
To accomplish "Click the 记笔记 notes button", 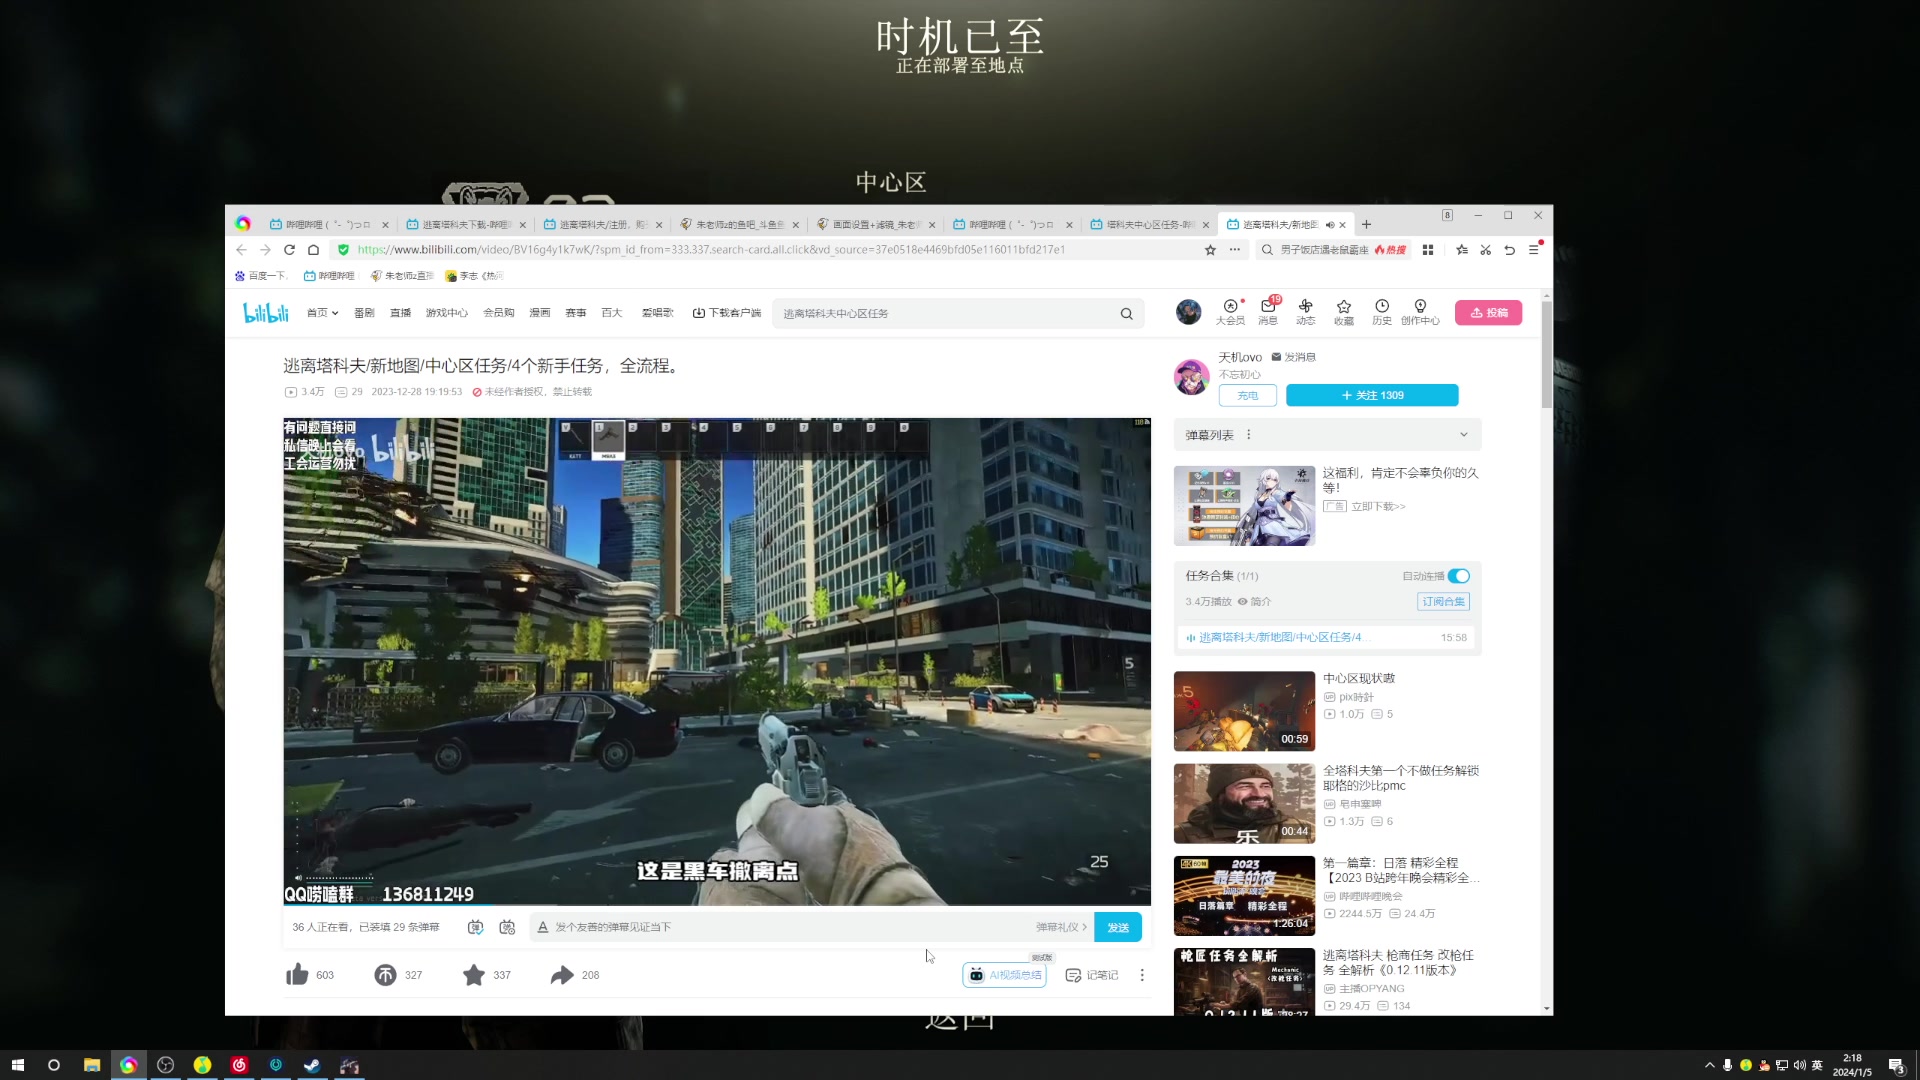I will [x=1092, y=975].
